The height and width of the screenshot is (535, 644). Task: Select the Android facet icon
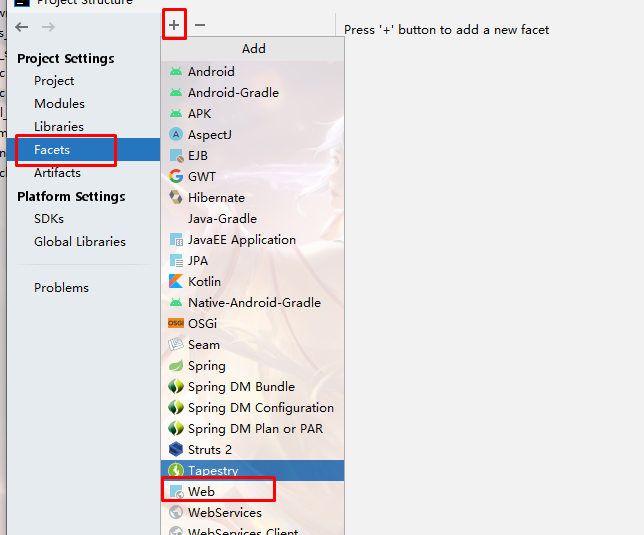pos(176,71)
